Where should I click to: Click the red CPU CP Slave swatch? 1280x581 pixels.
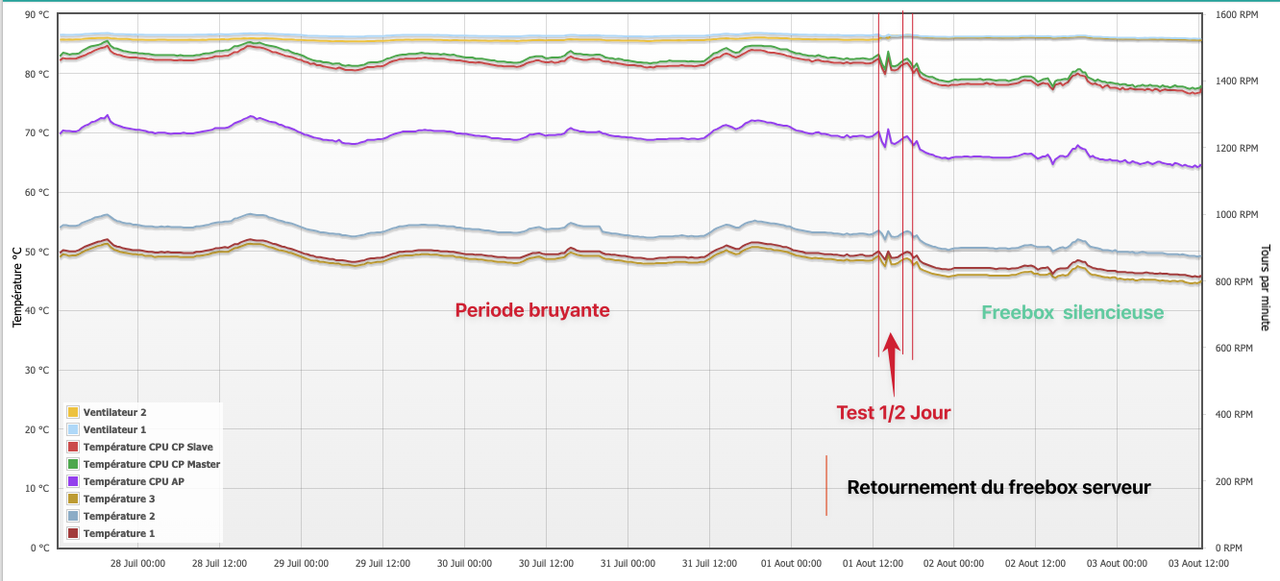pos(72,447)
